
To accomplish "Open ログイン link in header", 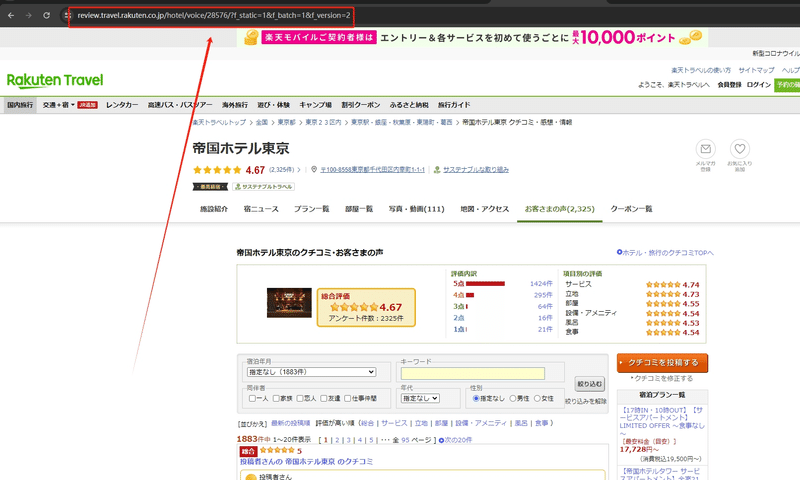I will [759, 85].
